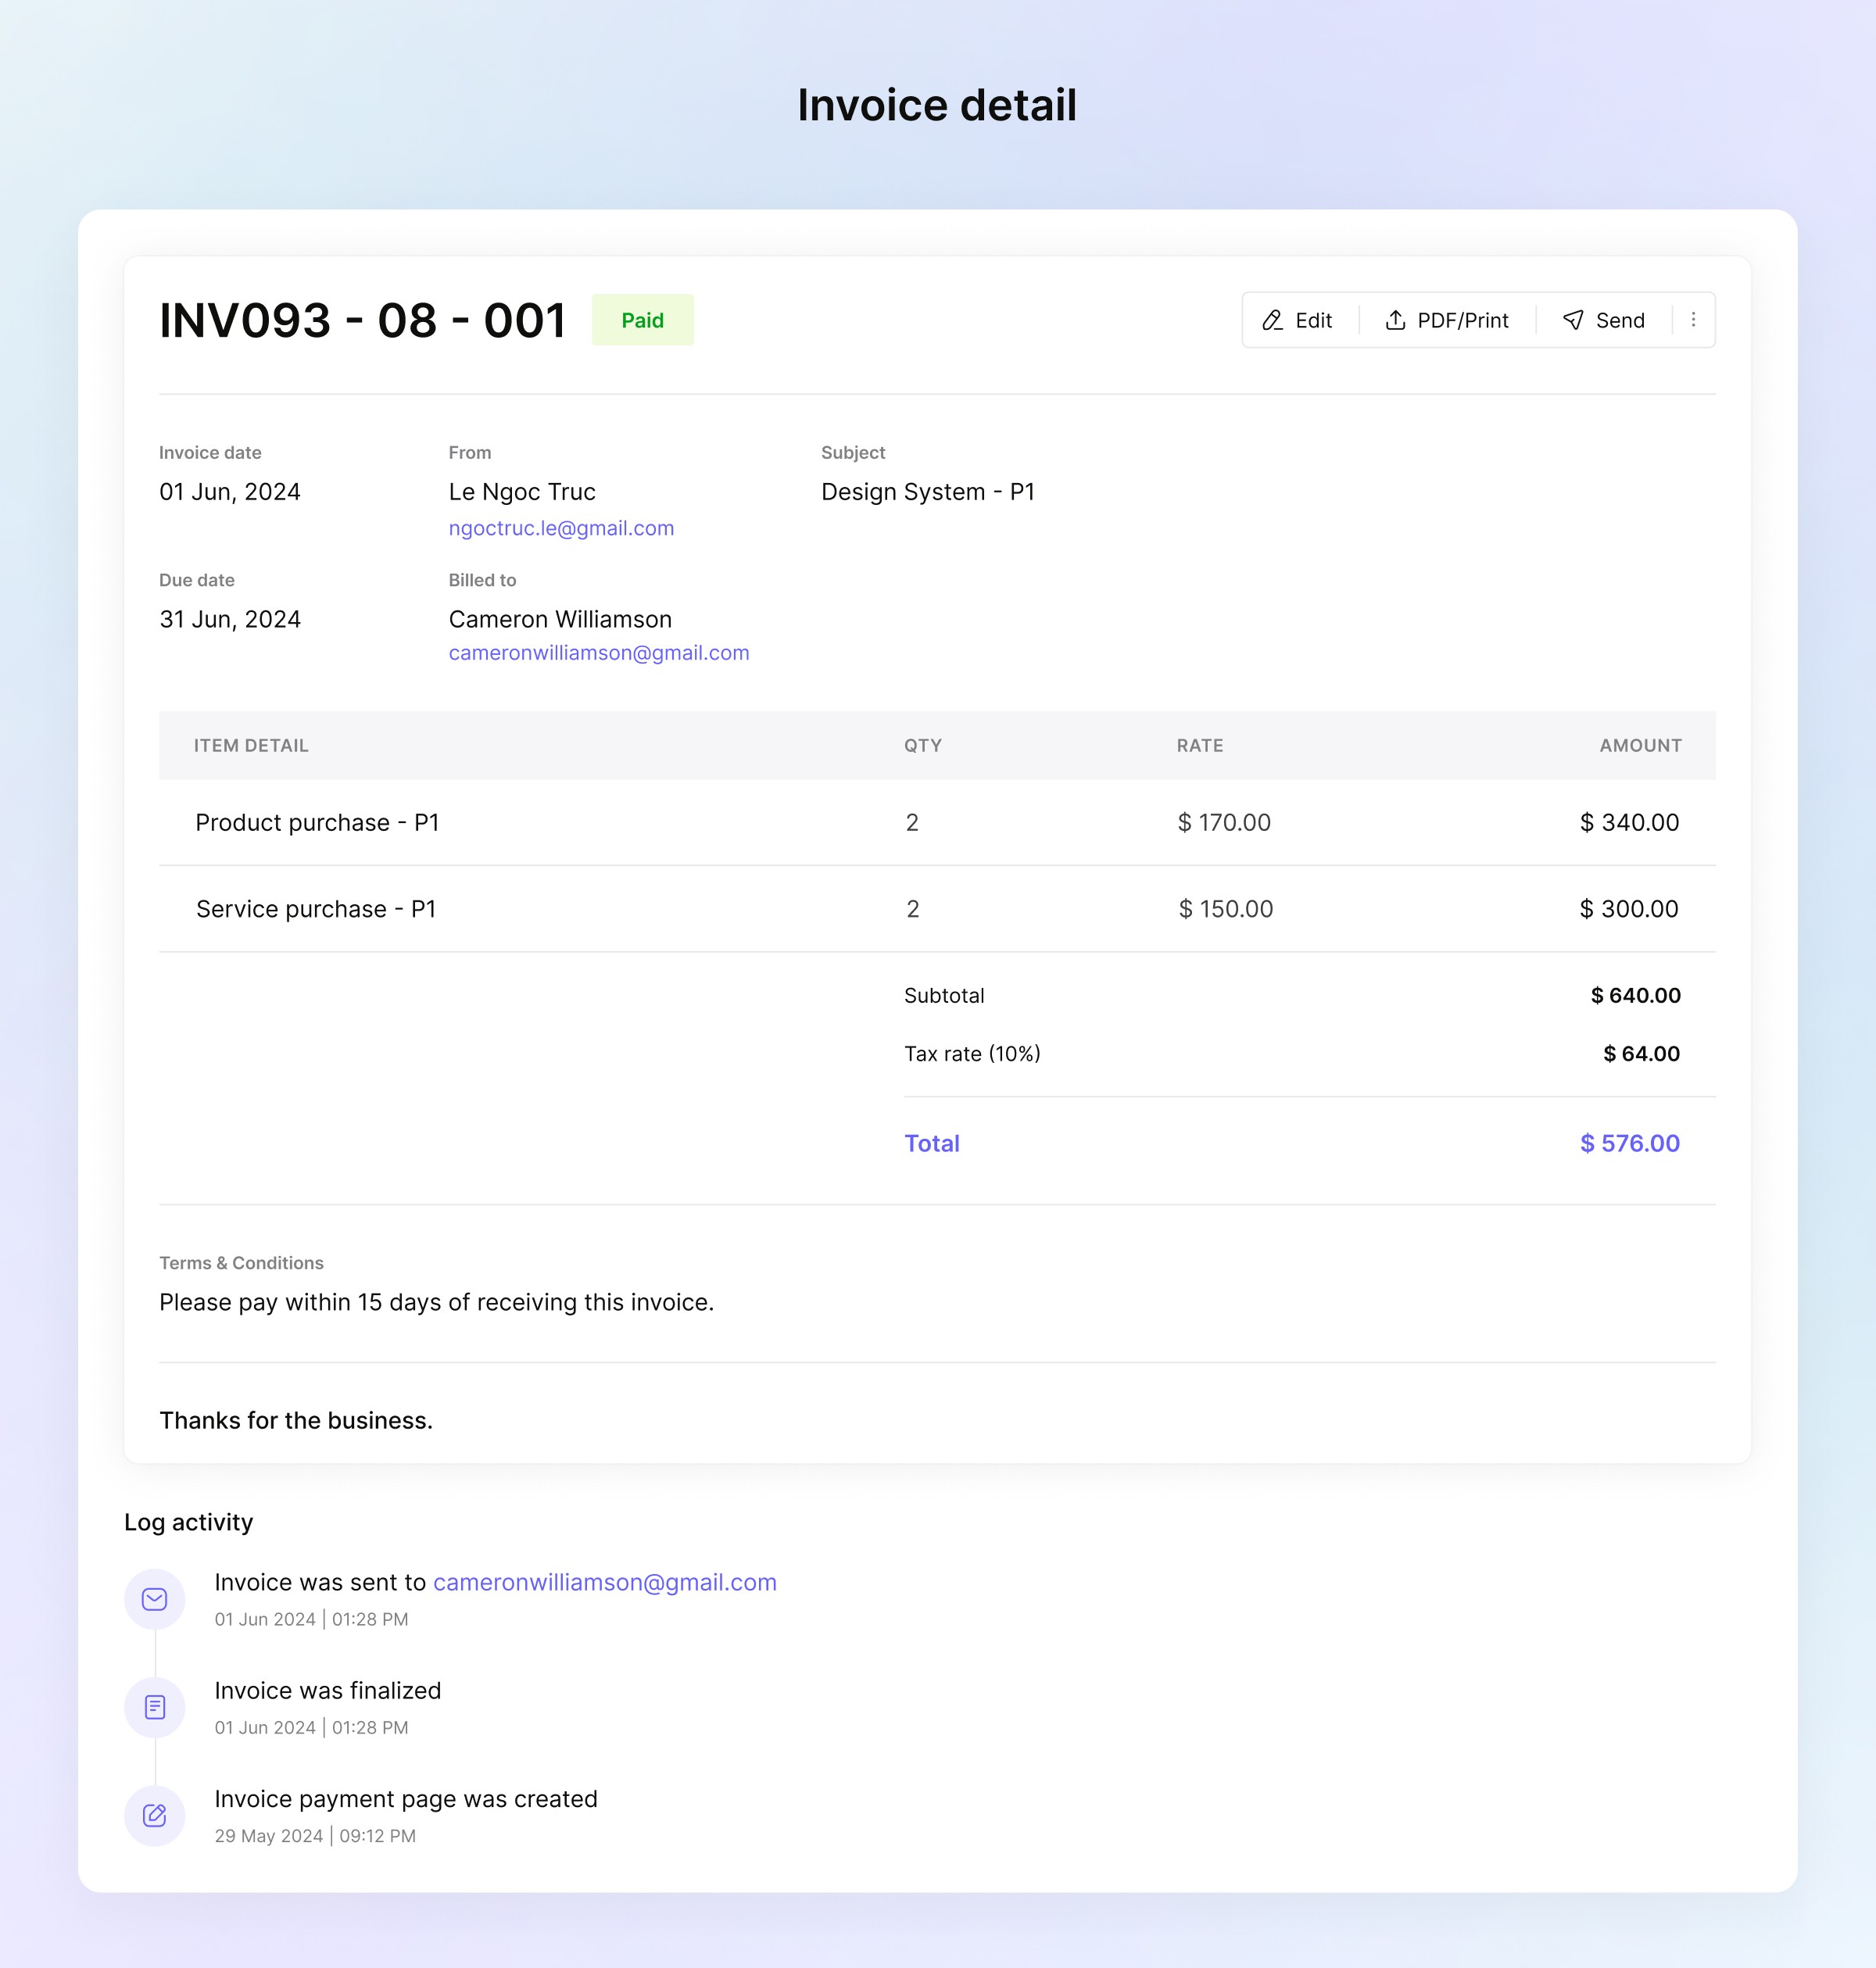Click the log activity cameronwilliamson@gmail.com link

click(x=604, y=1582)
